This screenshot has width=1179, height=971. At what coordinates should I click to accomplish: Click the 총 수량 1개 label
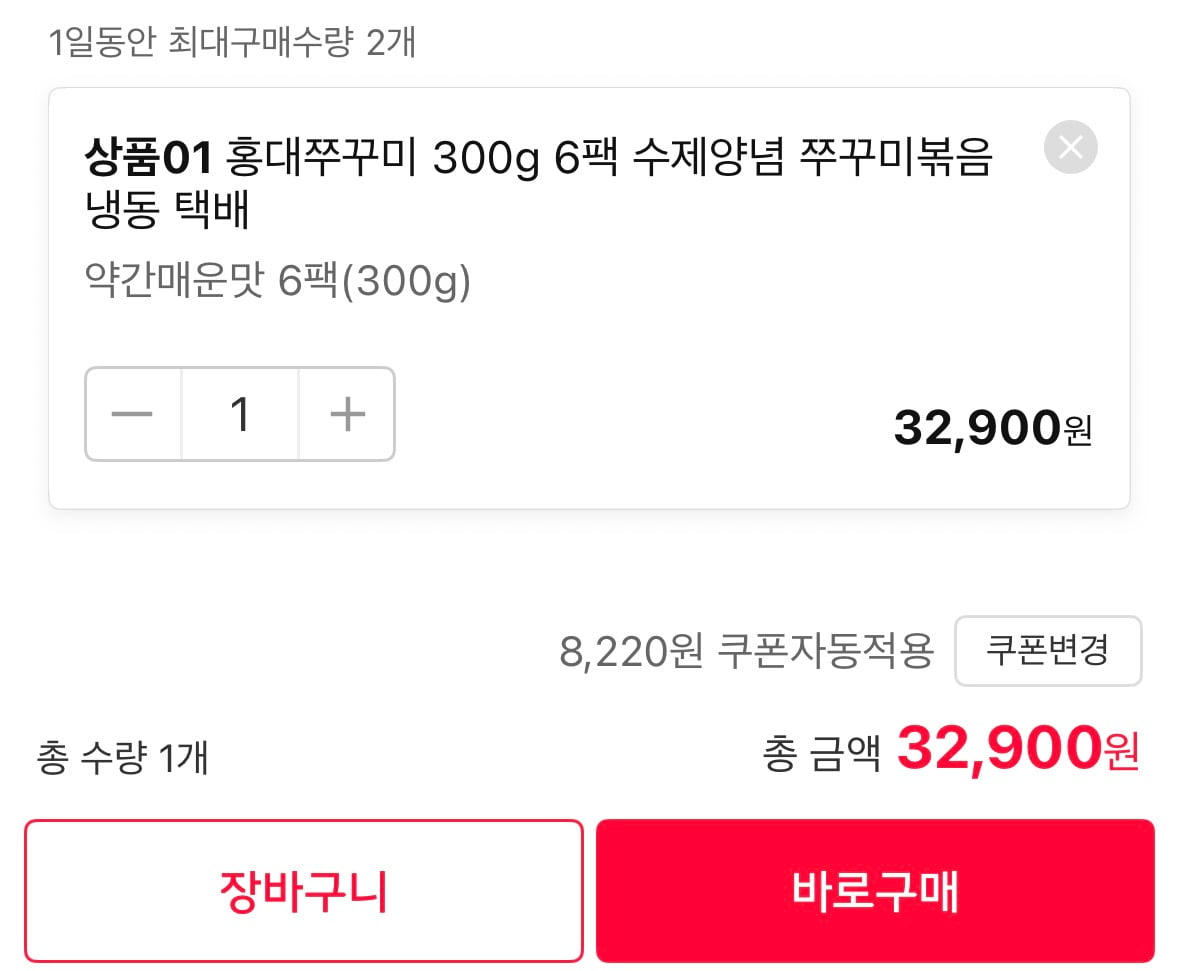click(x=122, y=757)
